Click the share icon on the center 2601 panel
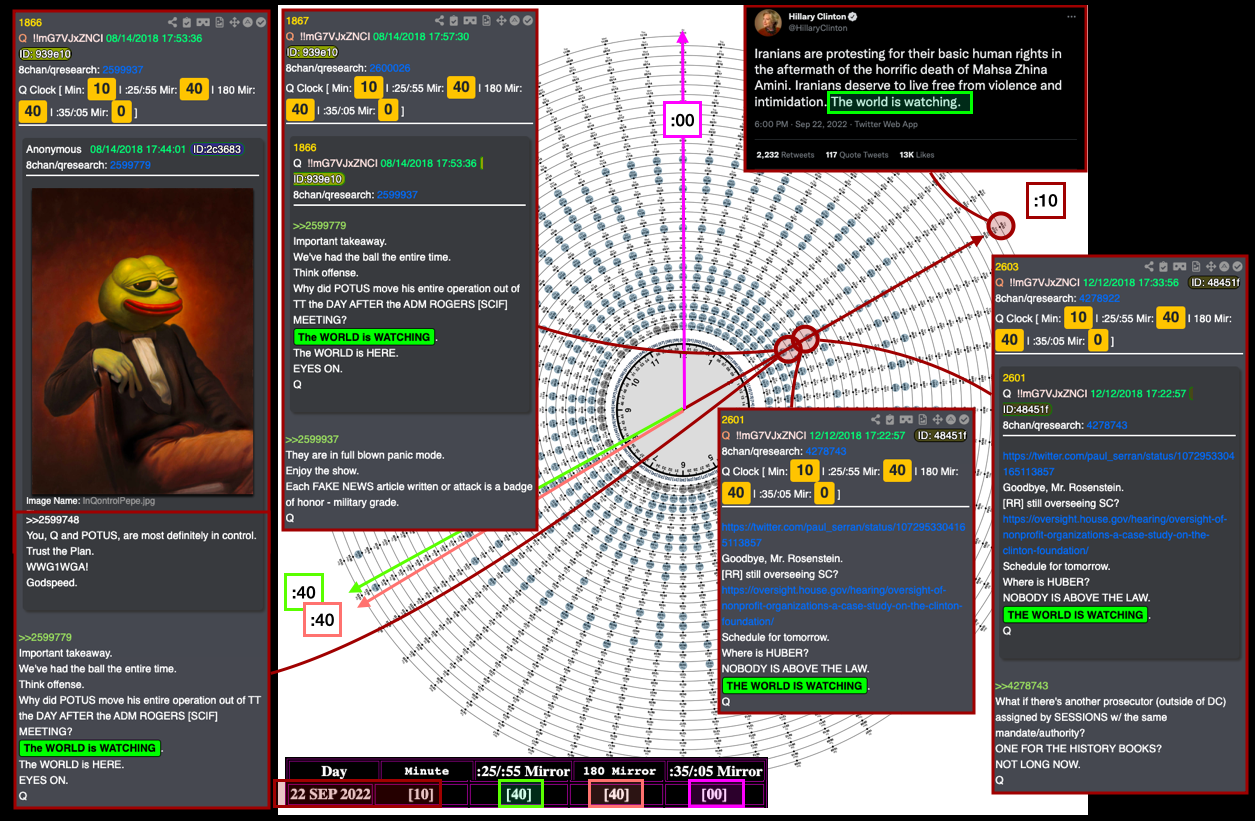The height and width of the screenshot is (821, 1255). (x=876, y=420)
